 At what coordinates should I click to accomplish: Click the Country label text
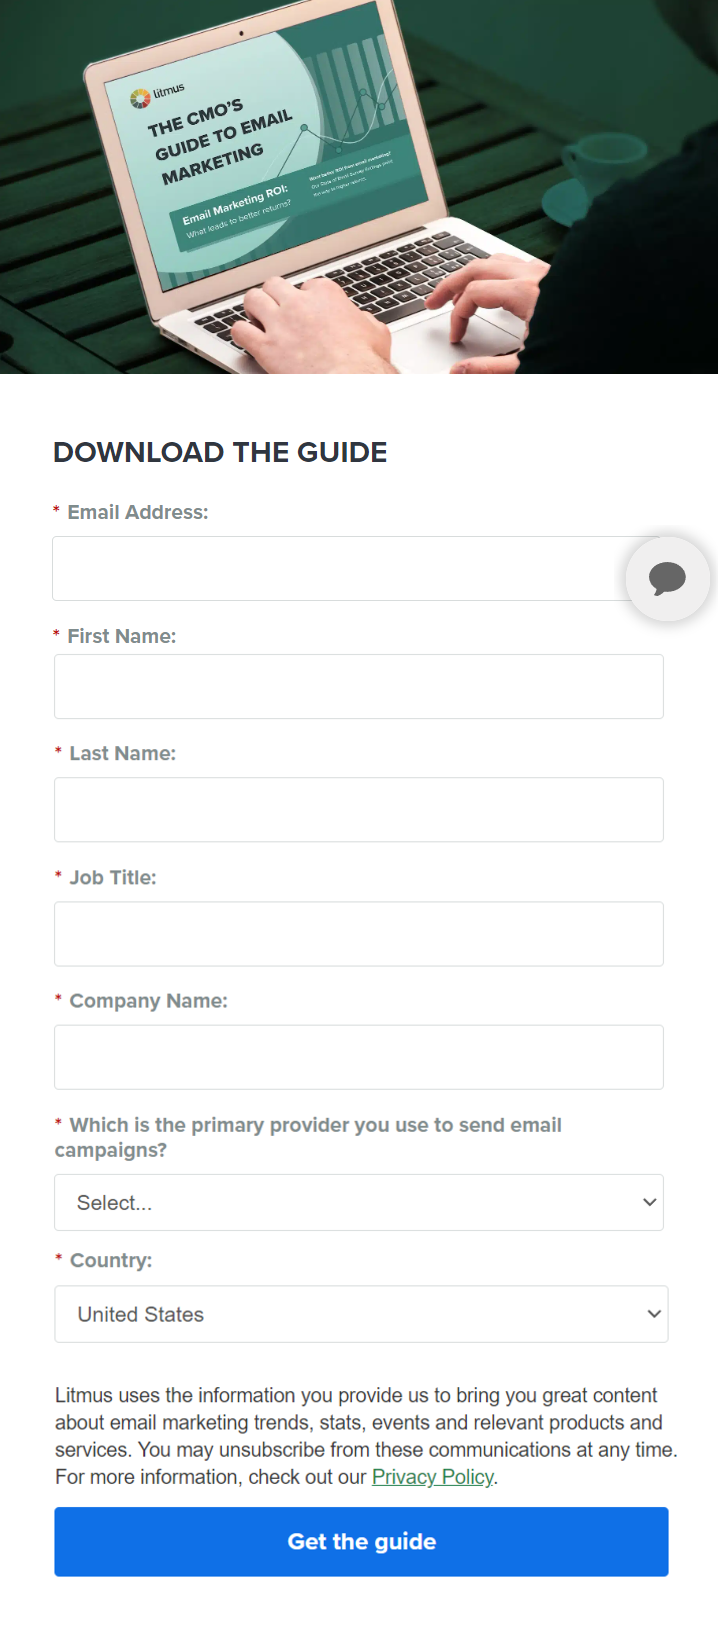(111, 1260)
